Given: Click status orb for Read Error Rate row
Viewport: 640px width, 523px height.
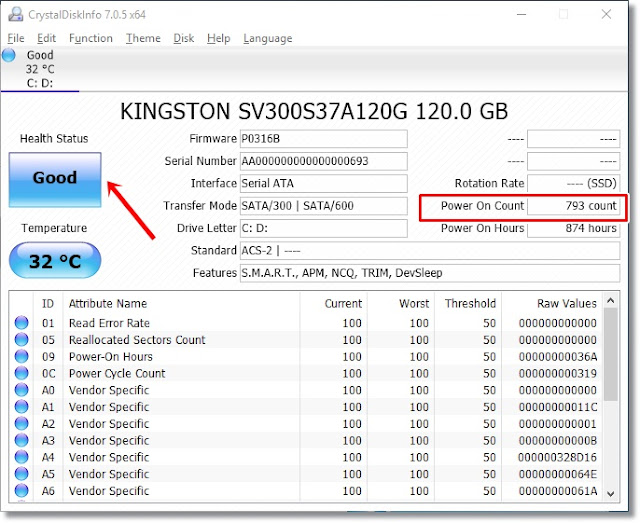Looking at the screenshot, I should coord(21,323).
